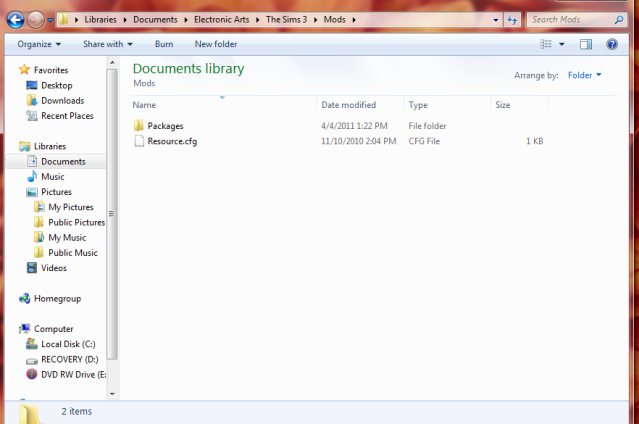The width and height of the screenshot is (639, 424).
Task: Go to The Sims 3 breadcrumb segment
Action: click(x=286, y=20)
